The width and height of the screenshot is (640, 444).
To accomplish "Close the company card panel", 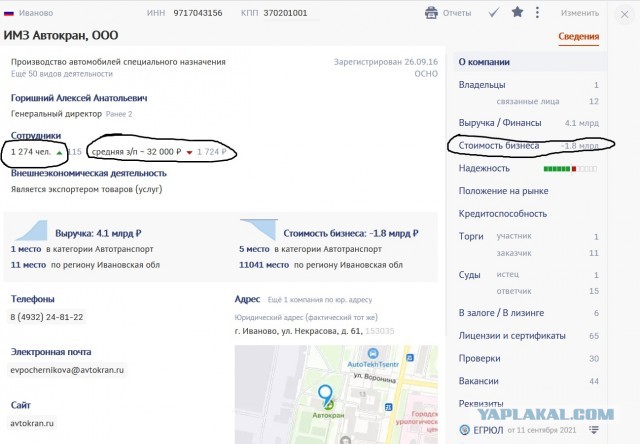I will click(x=624, y=15).
